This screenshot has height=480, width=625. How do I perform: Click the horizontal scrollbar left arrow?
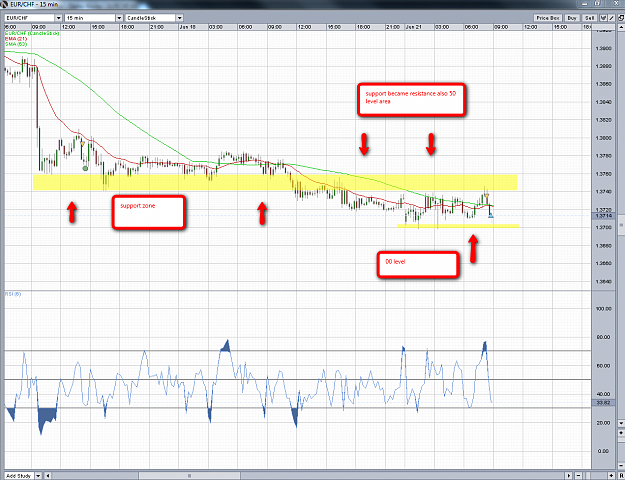click(x=48, y=476)
